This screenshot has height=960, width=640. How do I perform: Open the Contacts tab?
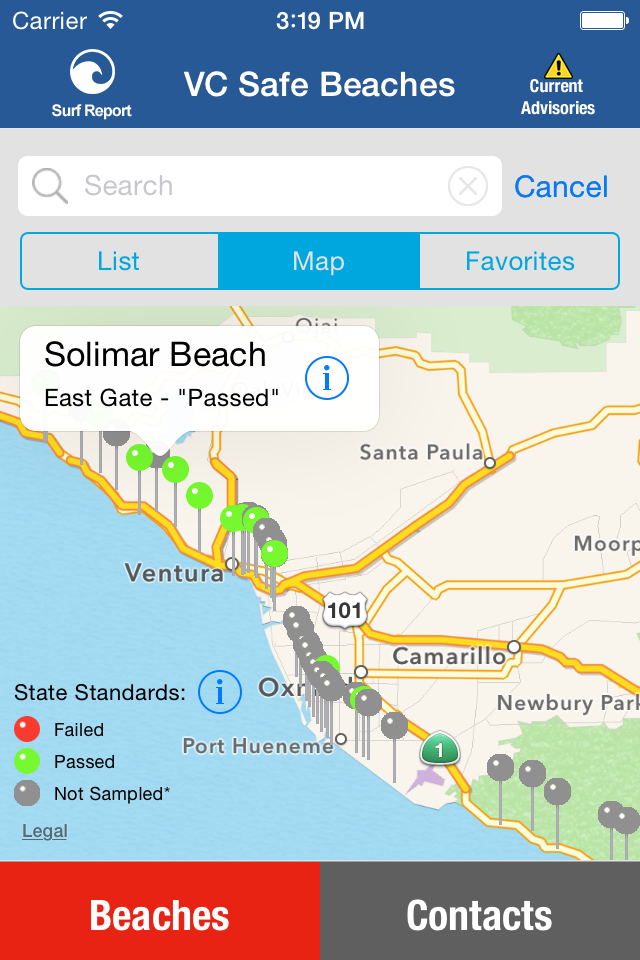480,915
